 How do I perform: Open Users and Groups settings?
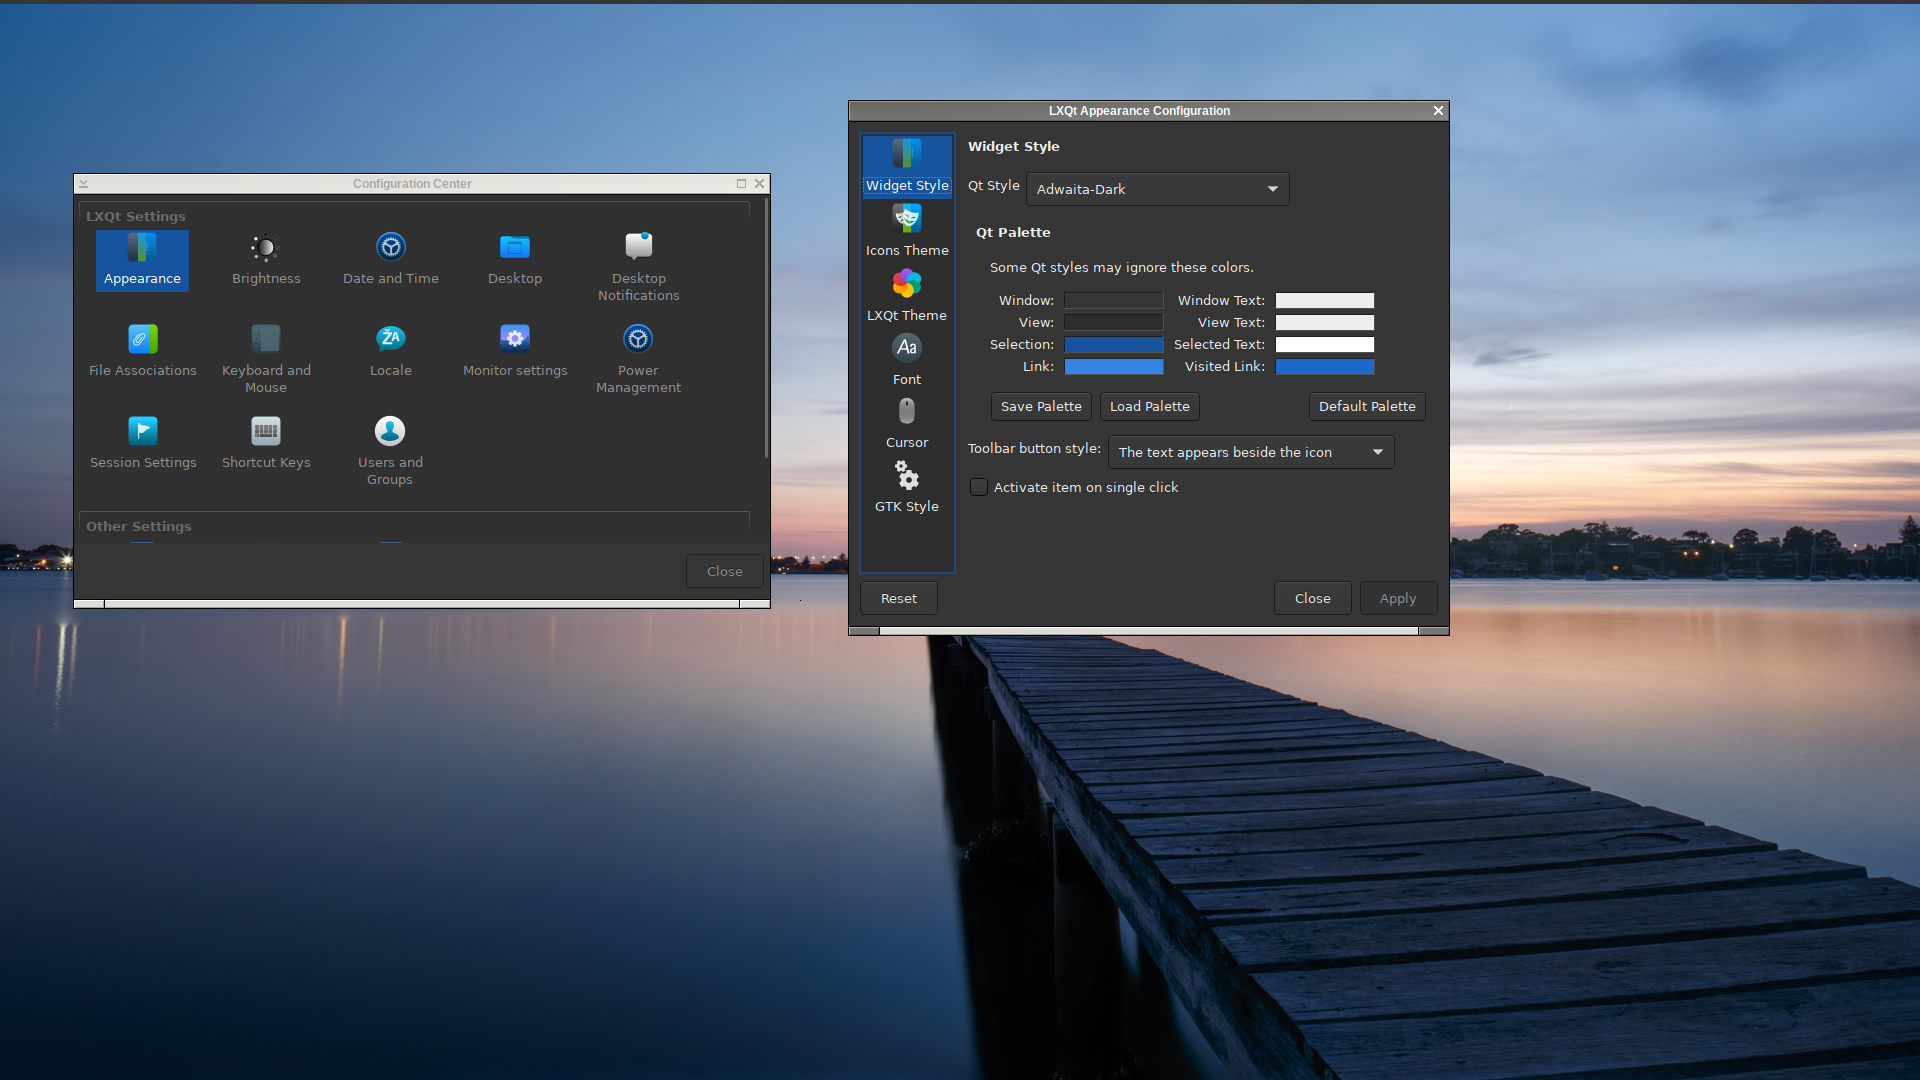click(x=390, y=451)
